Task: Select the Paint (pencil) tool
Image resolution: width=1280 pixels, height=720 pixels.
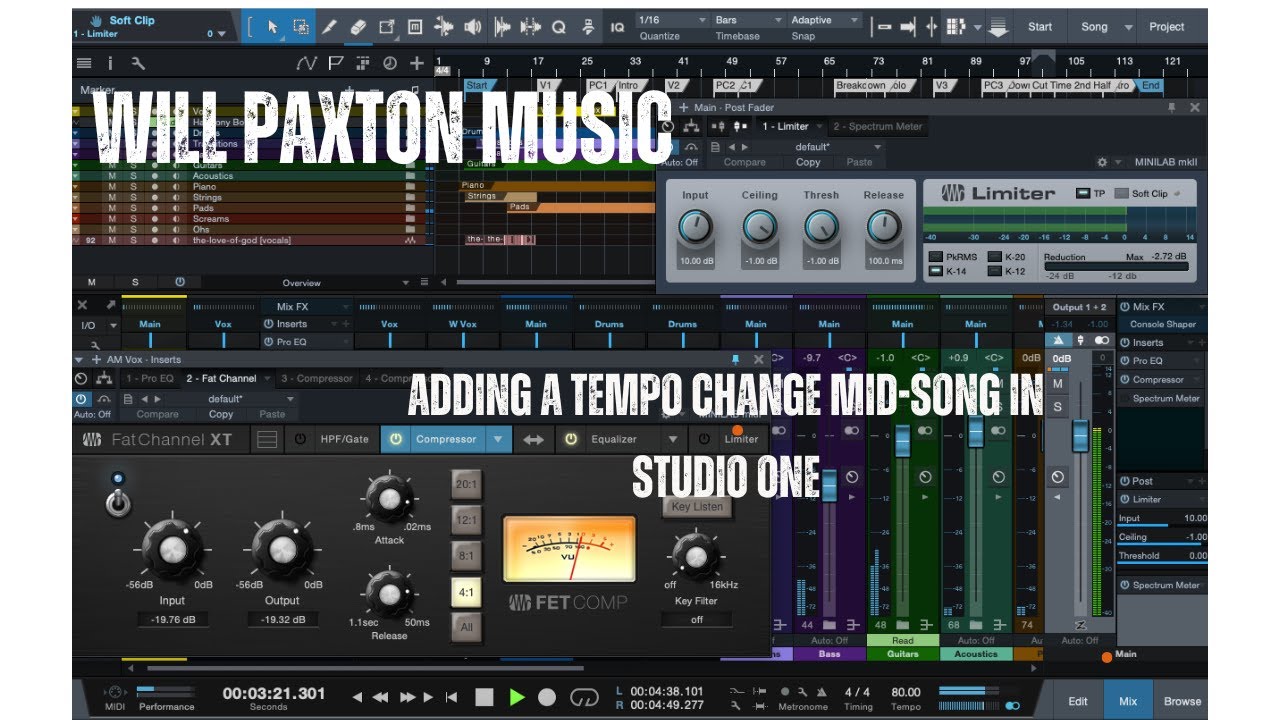Action: pos(329,27)
